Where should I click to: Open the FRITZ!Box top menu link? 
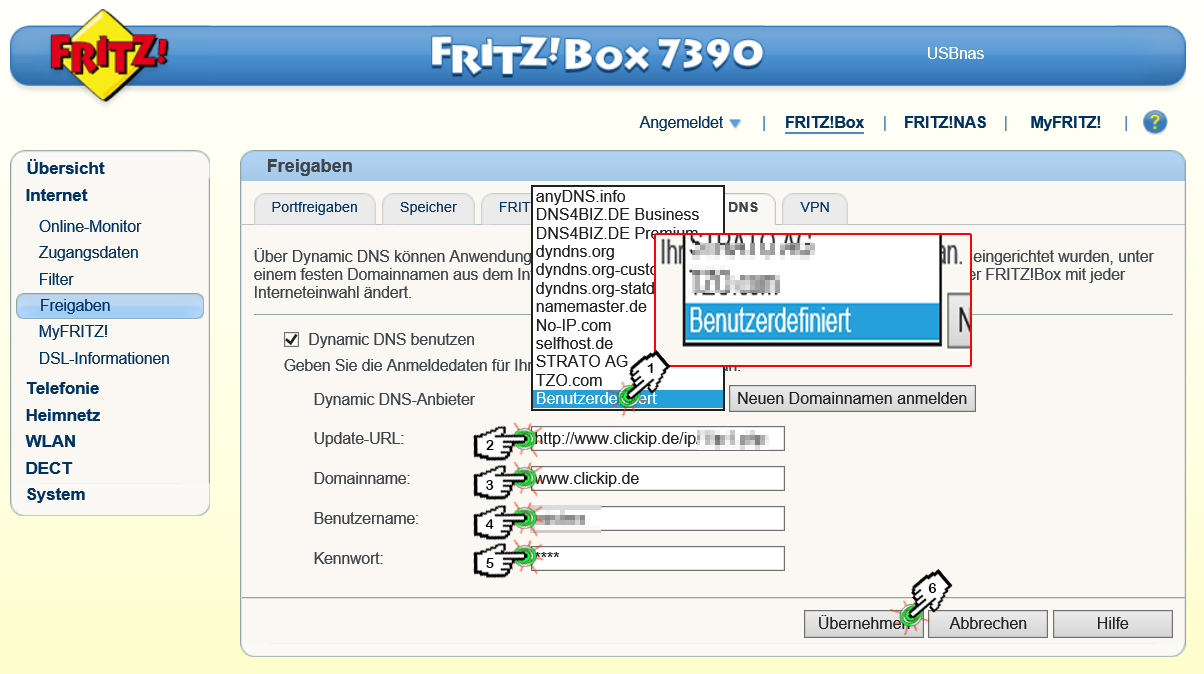824,123
